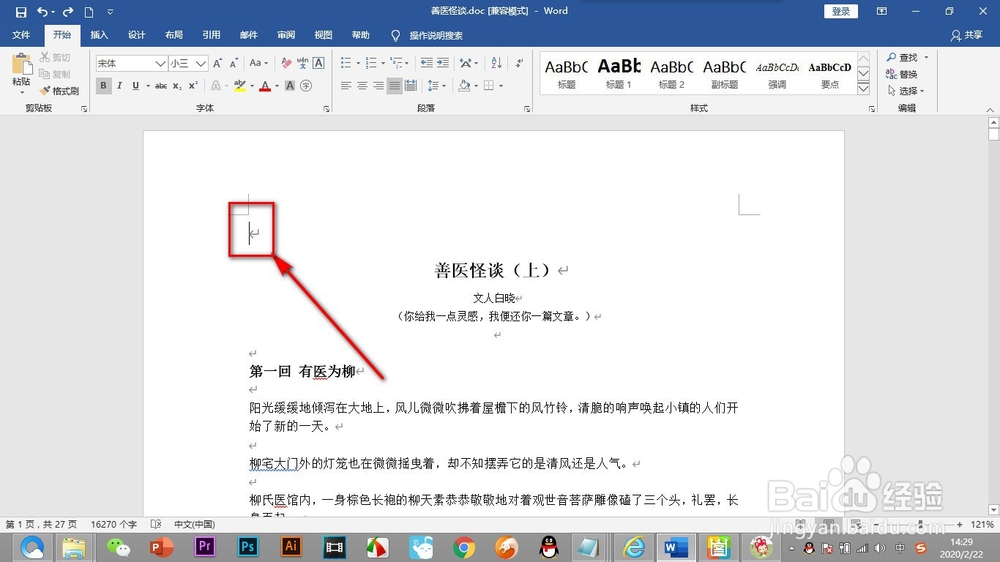Apply distributed alignment

[x=411, y=85]
